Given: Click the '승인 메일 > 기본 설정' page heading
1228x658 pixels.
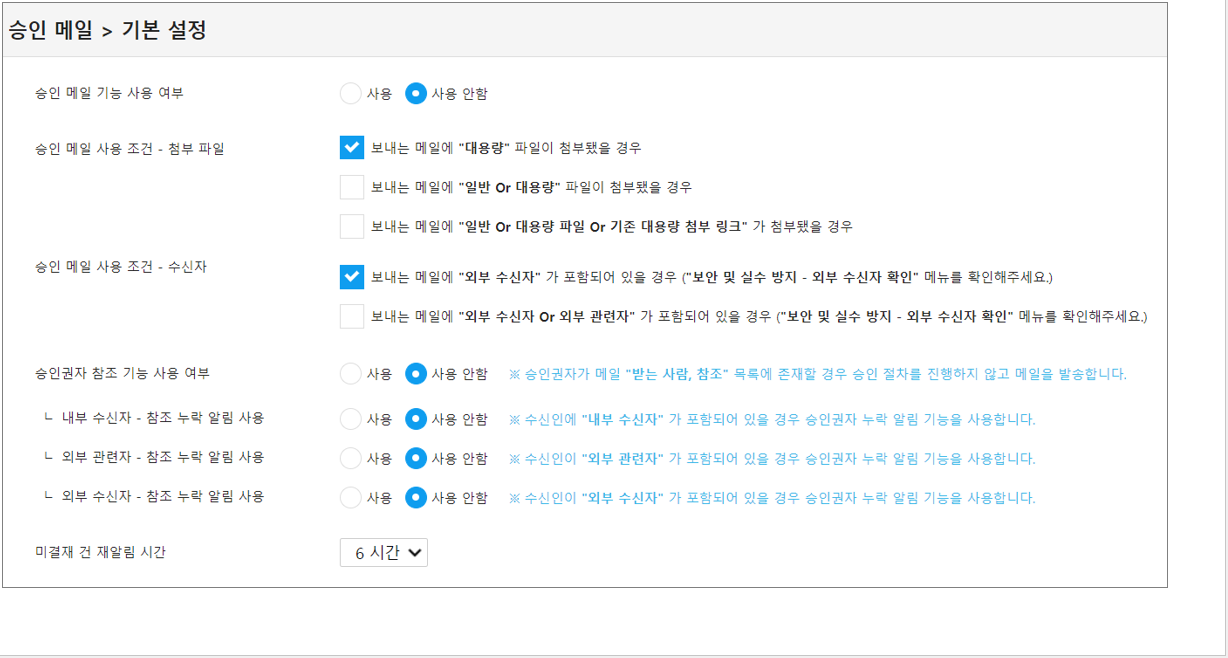Looking at the screenshot, I should tap(107, 31).
